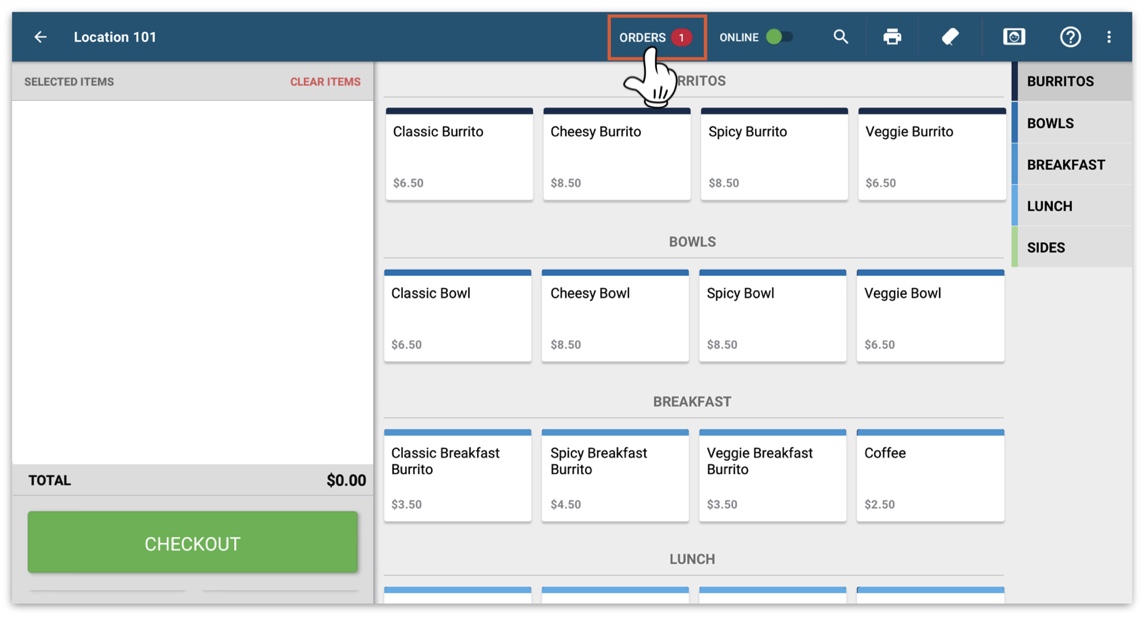Go back using the arrow icon
The width and height of the screenshot is (1144, 620).
[40, 36]
